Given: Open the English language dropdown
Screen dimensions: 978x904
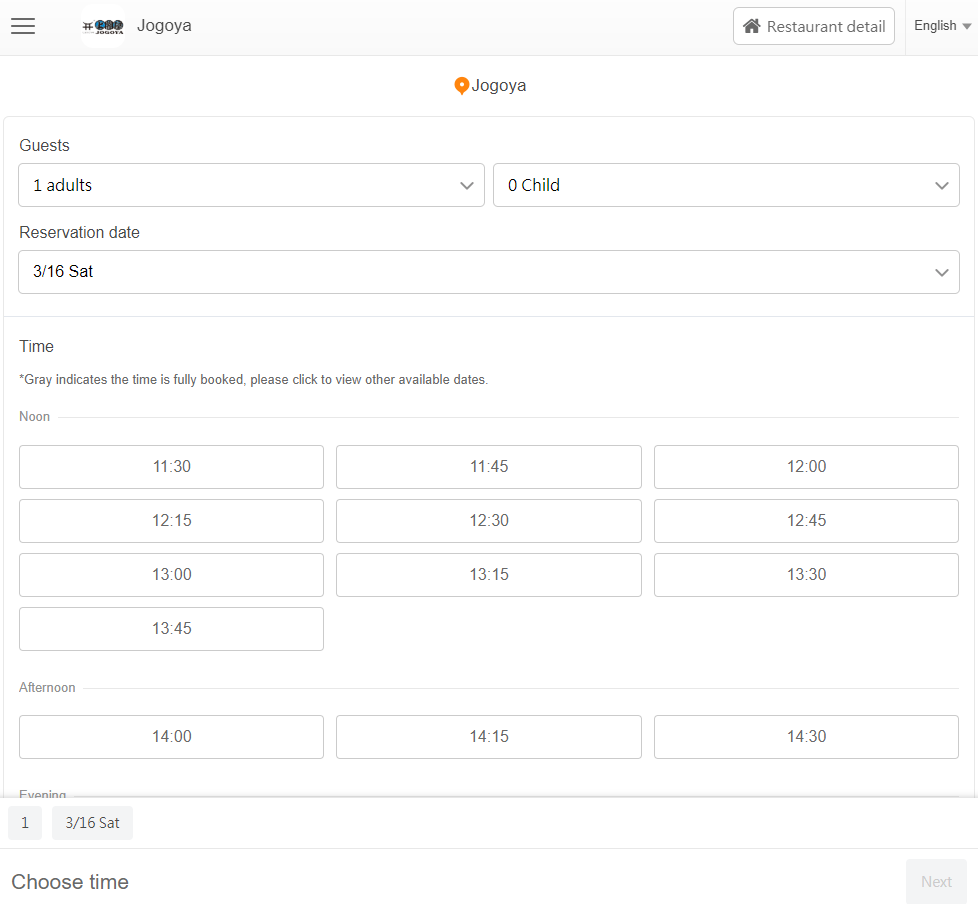Looking at the screenshot, I should coord(942,26).
